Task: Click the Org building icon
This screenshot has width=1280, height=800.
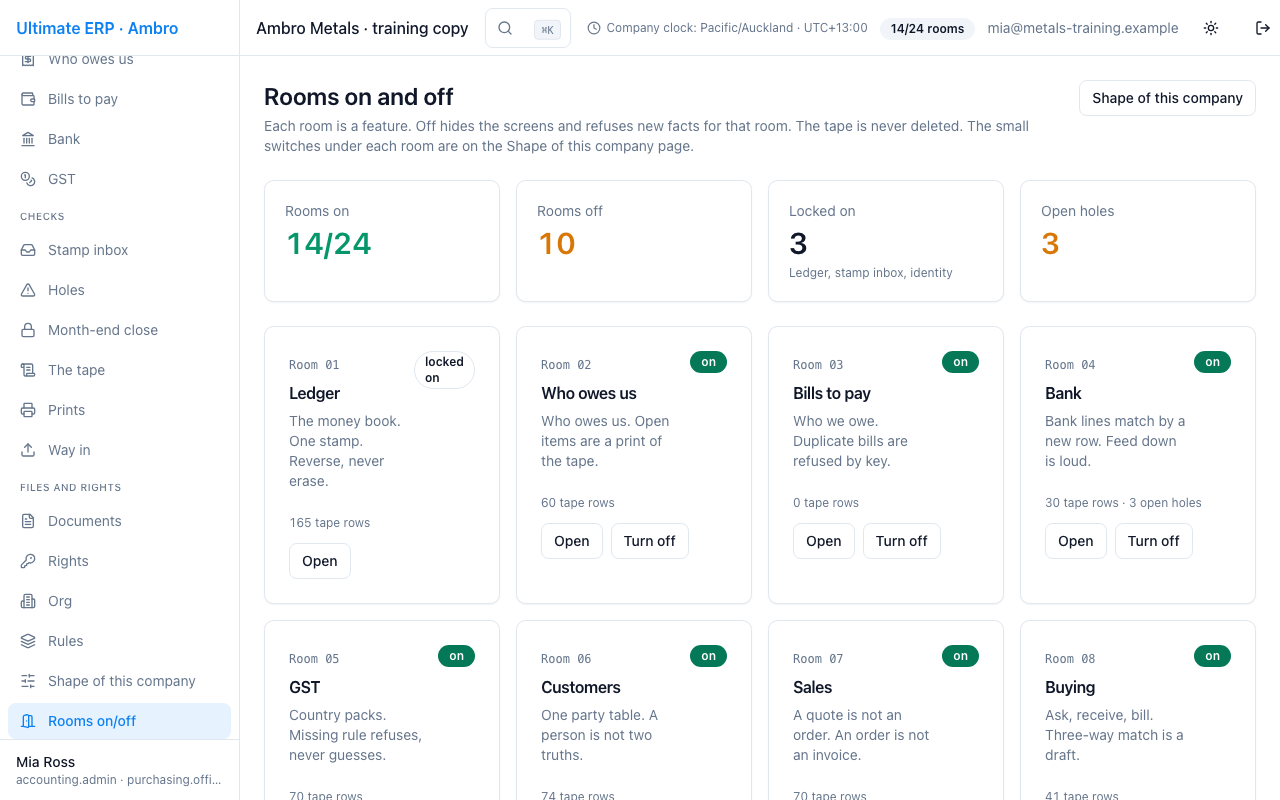Action: (x=28, y=601)
